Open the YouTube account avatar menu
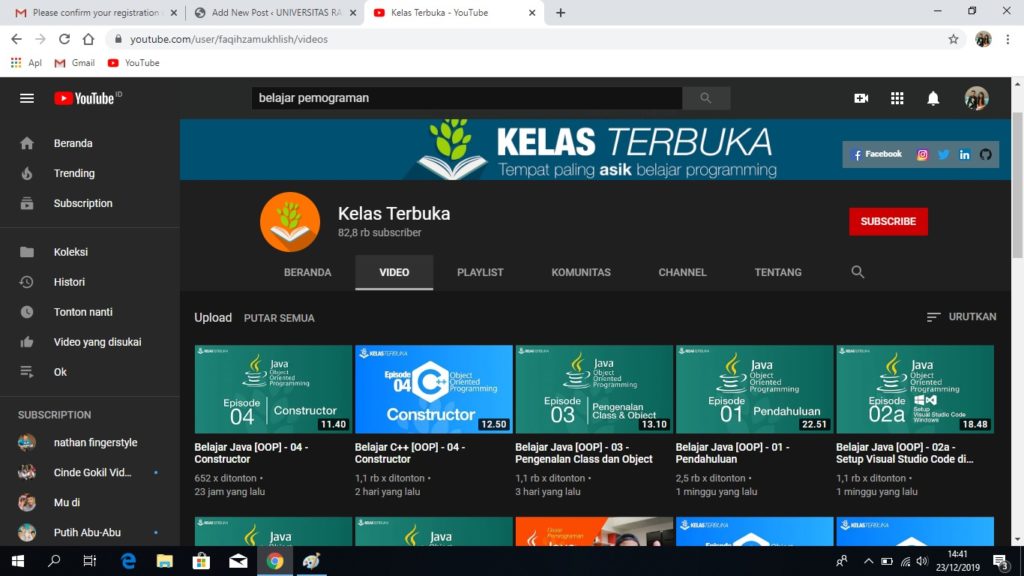This screenshot has width=1024, height=576. point(976,98)
